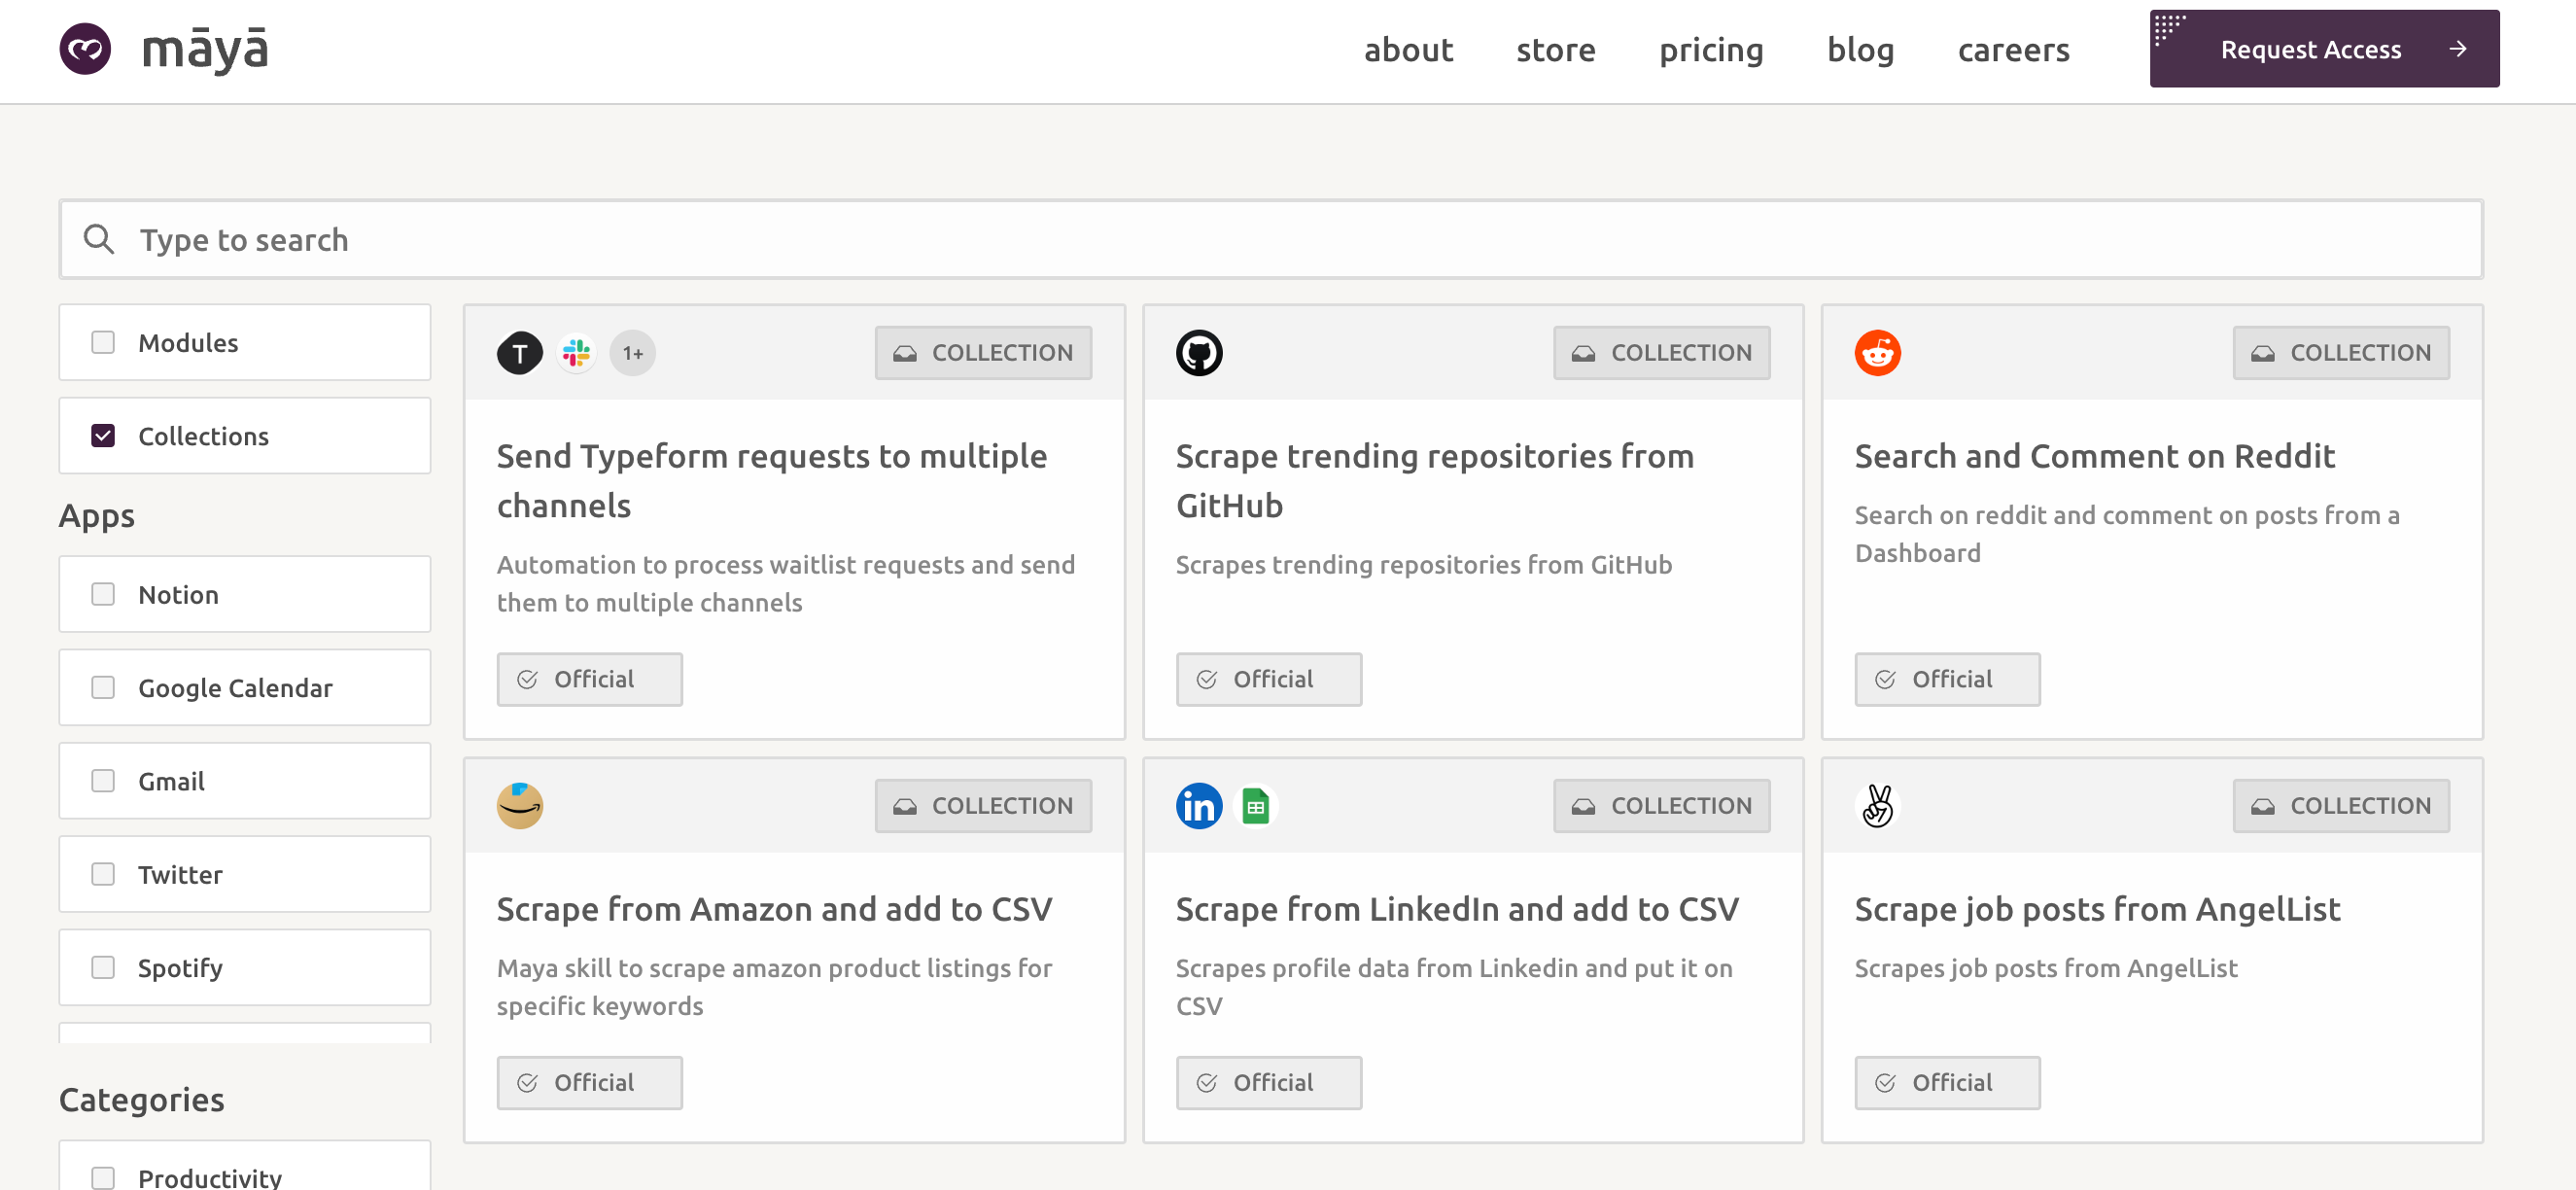Click 'Scrapes trending repositories from GitHub' description

tap(1423, 565)
